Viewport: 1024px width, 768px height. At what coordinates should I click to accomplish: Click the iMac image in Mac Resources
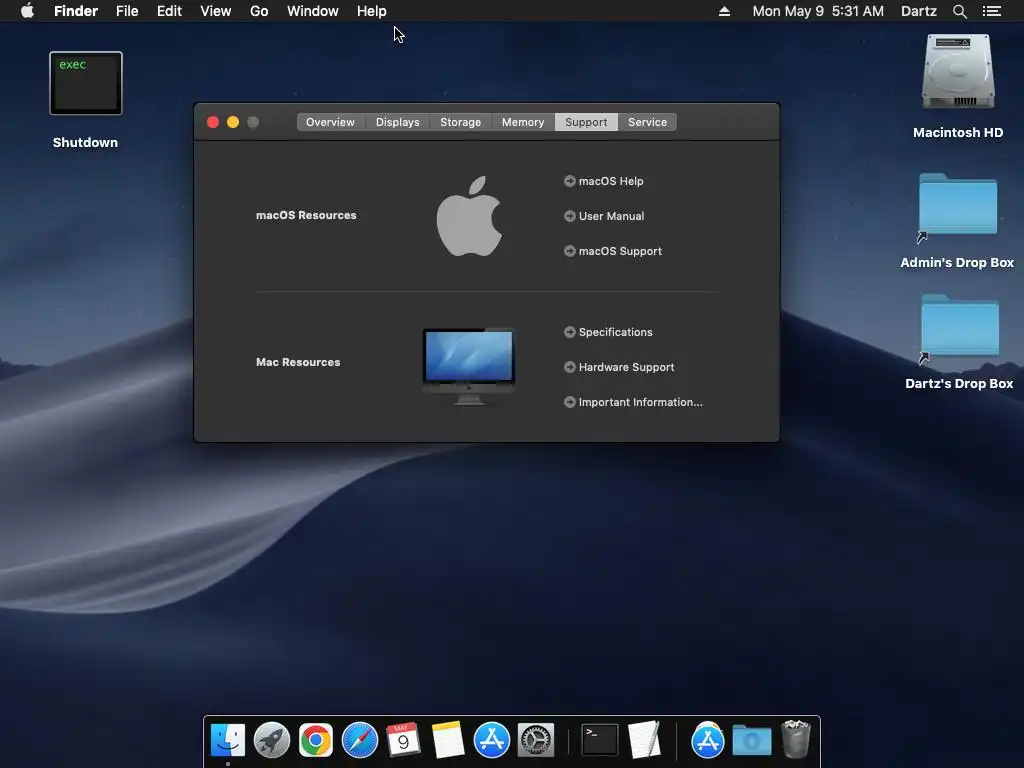(469, 366)
